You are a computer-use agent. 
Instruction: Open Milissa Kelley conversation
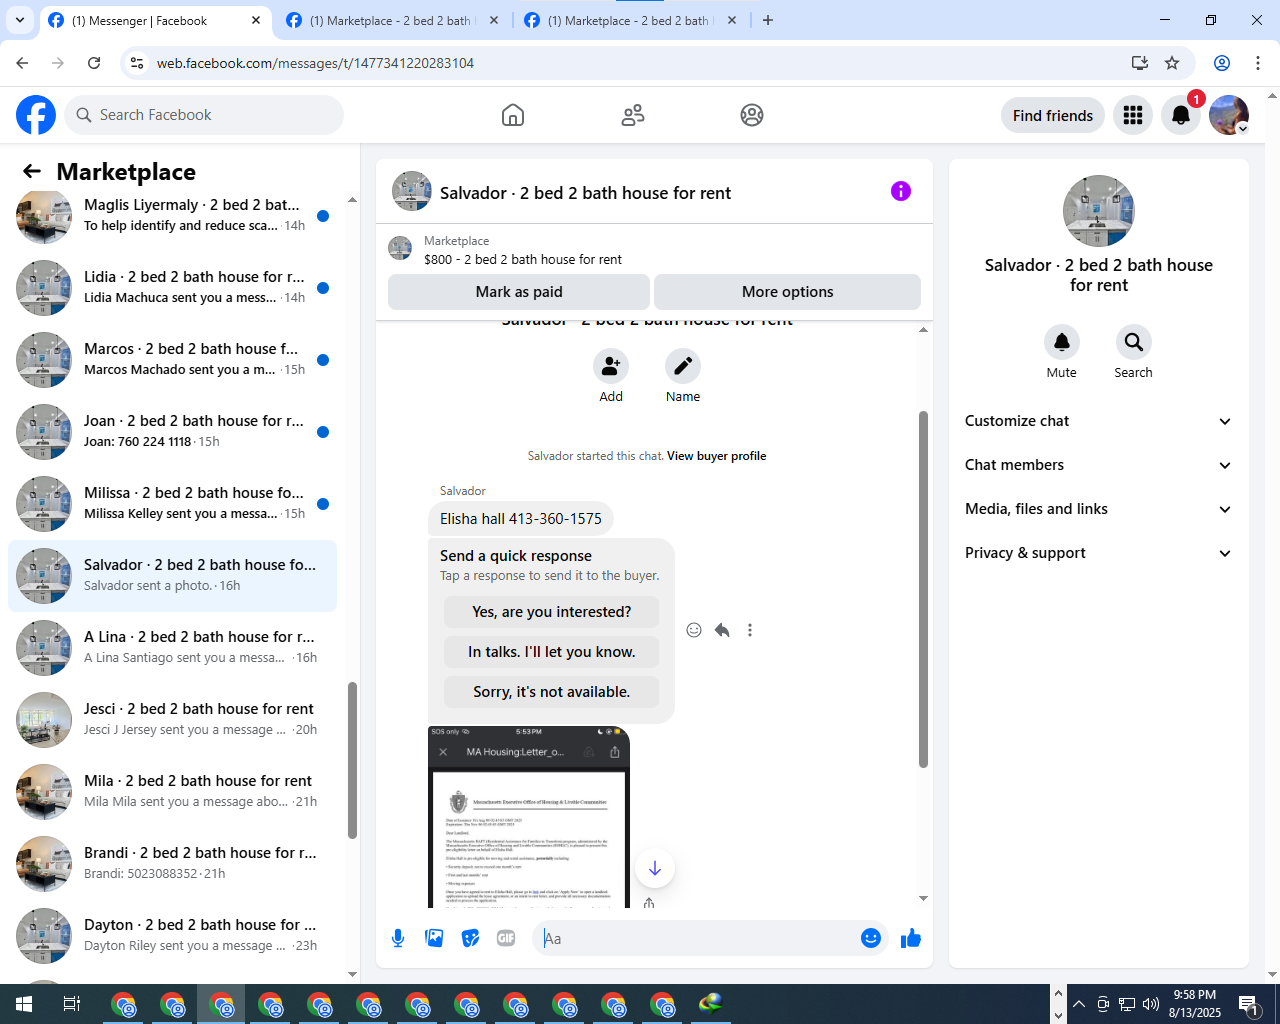(172, 504)
